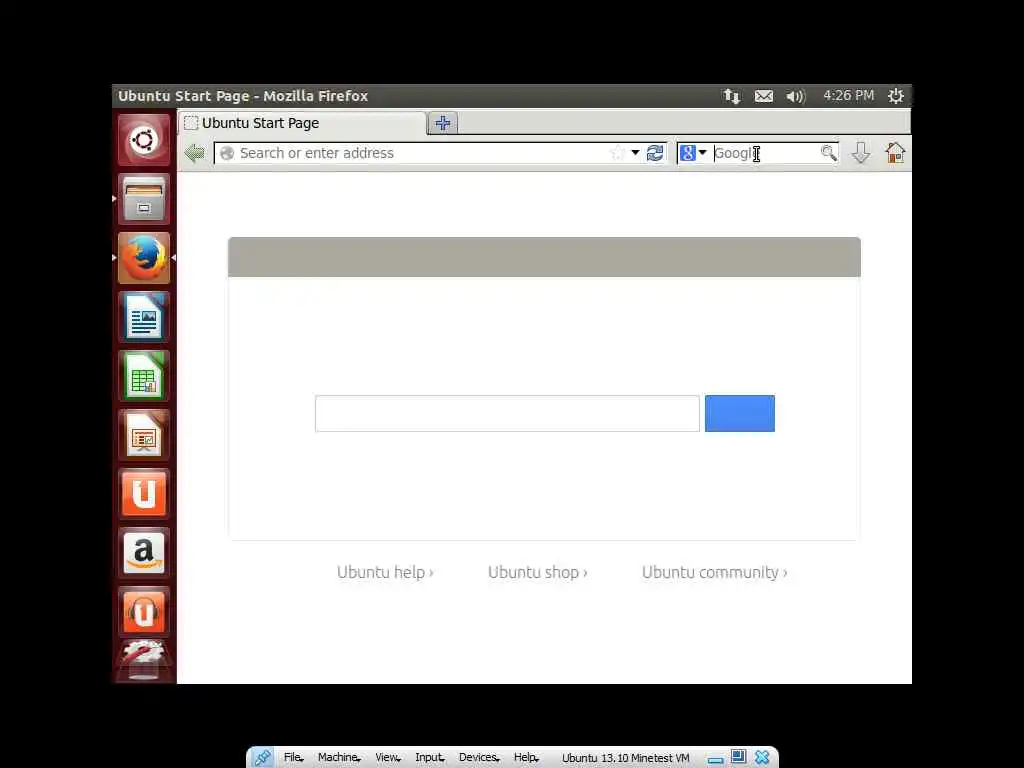Open the Ubuntu community link

click(714, 572)
